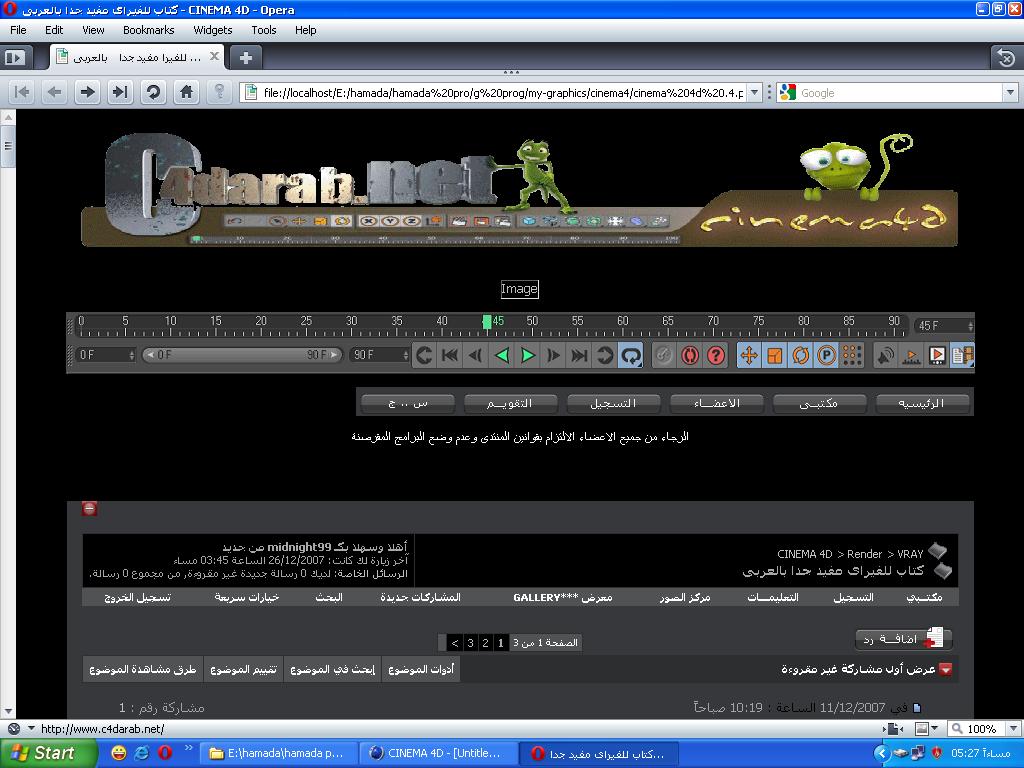Open the closed tabs trash icon
The height and width of the screenshot is (768, 1024).
tap(1006, 58)
